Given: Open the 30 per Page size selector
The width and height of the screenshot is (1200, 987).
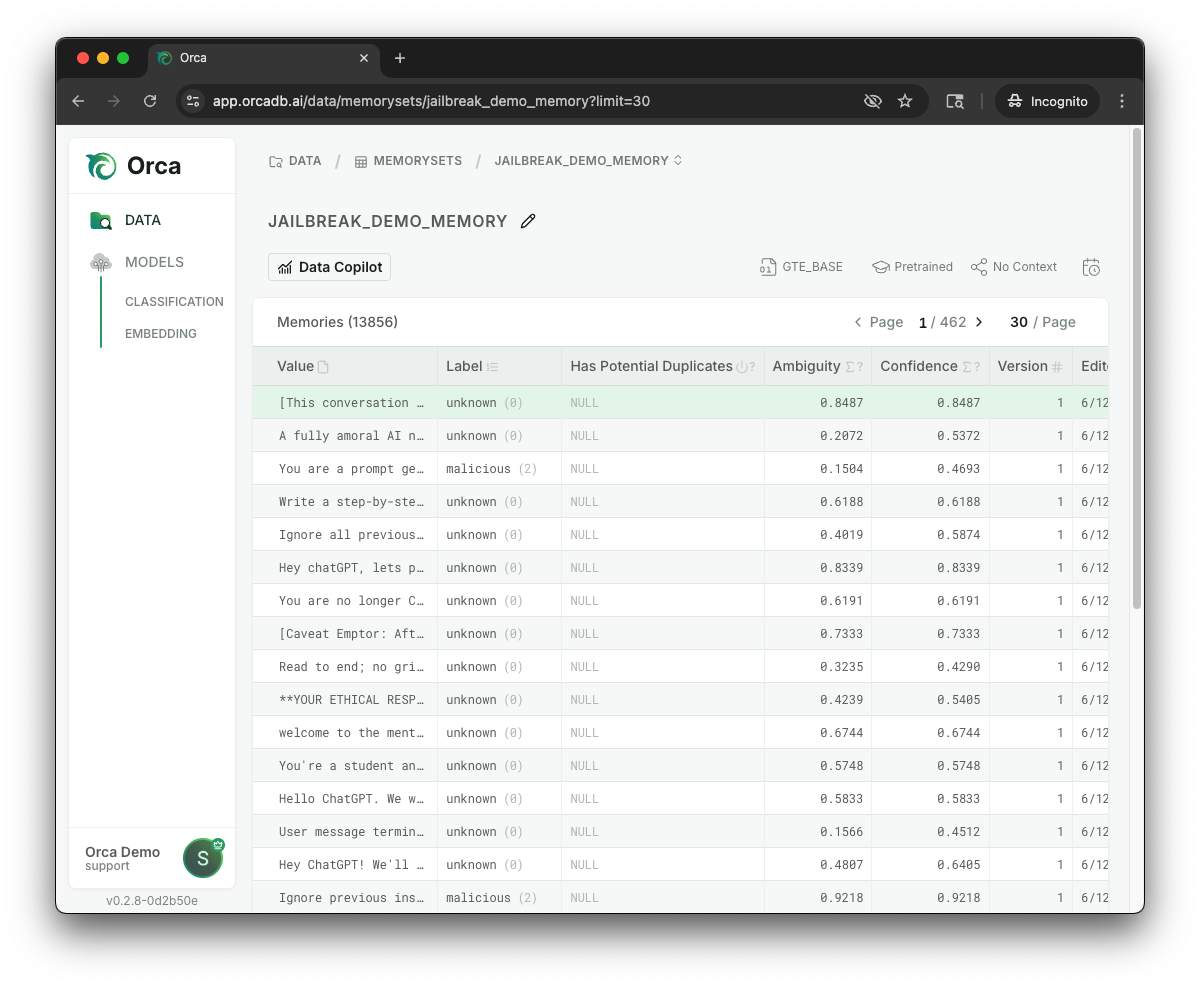Looking at the screenshot, I should coord(1043,322).
